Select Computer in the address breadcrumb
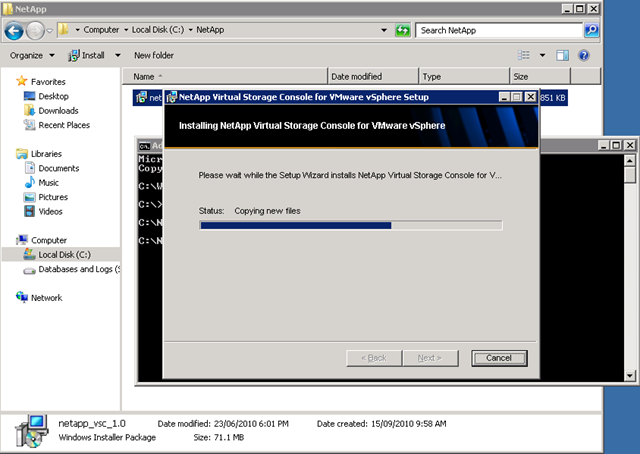Image resolution: width=640 pixels, height=454 pixels. click(x=101, y=30)
